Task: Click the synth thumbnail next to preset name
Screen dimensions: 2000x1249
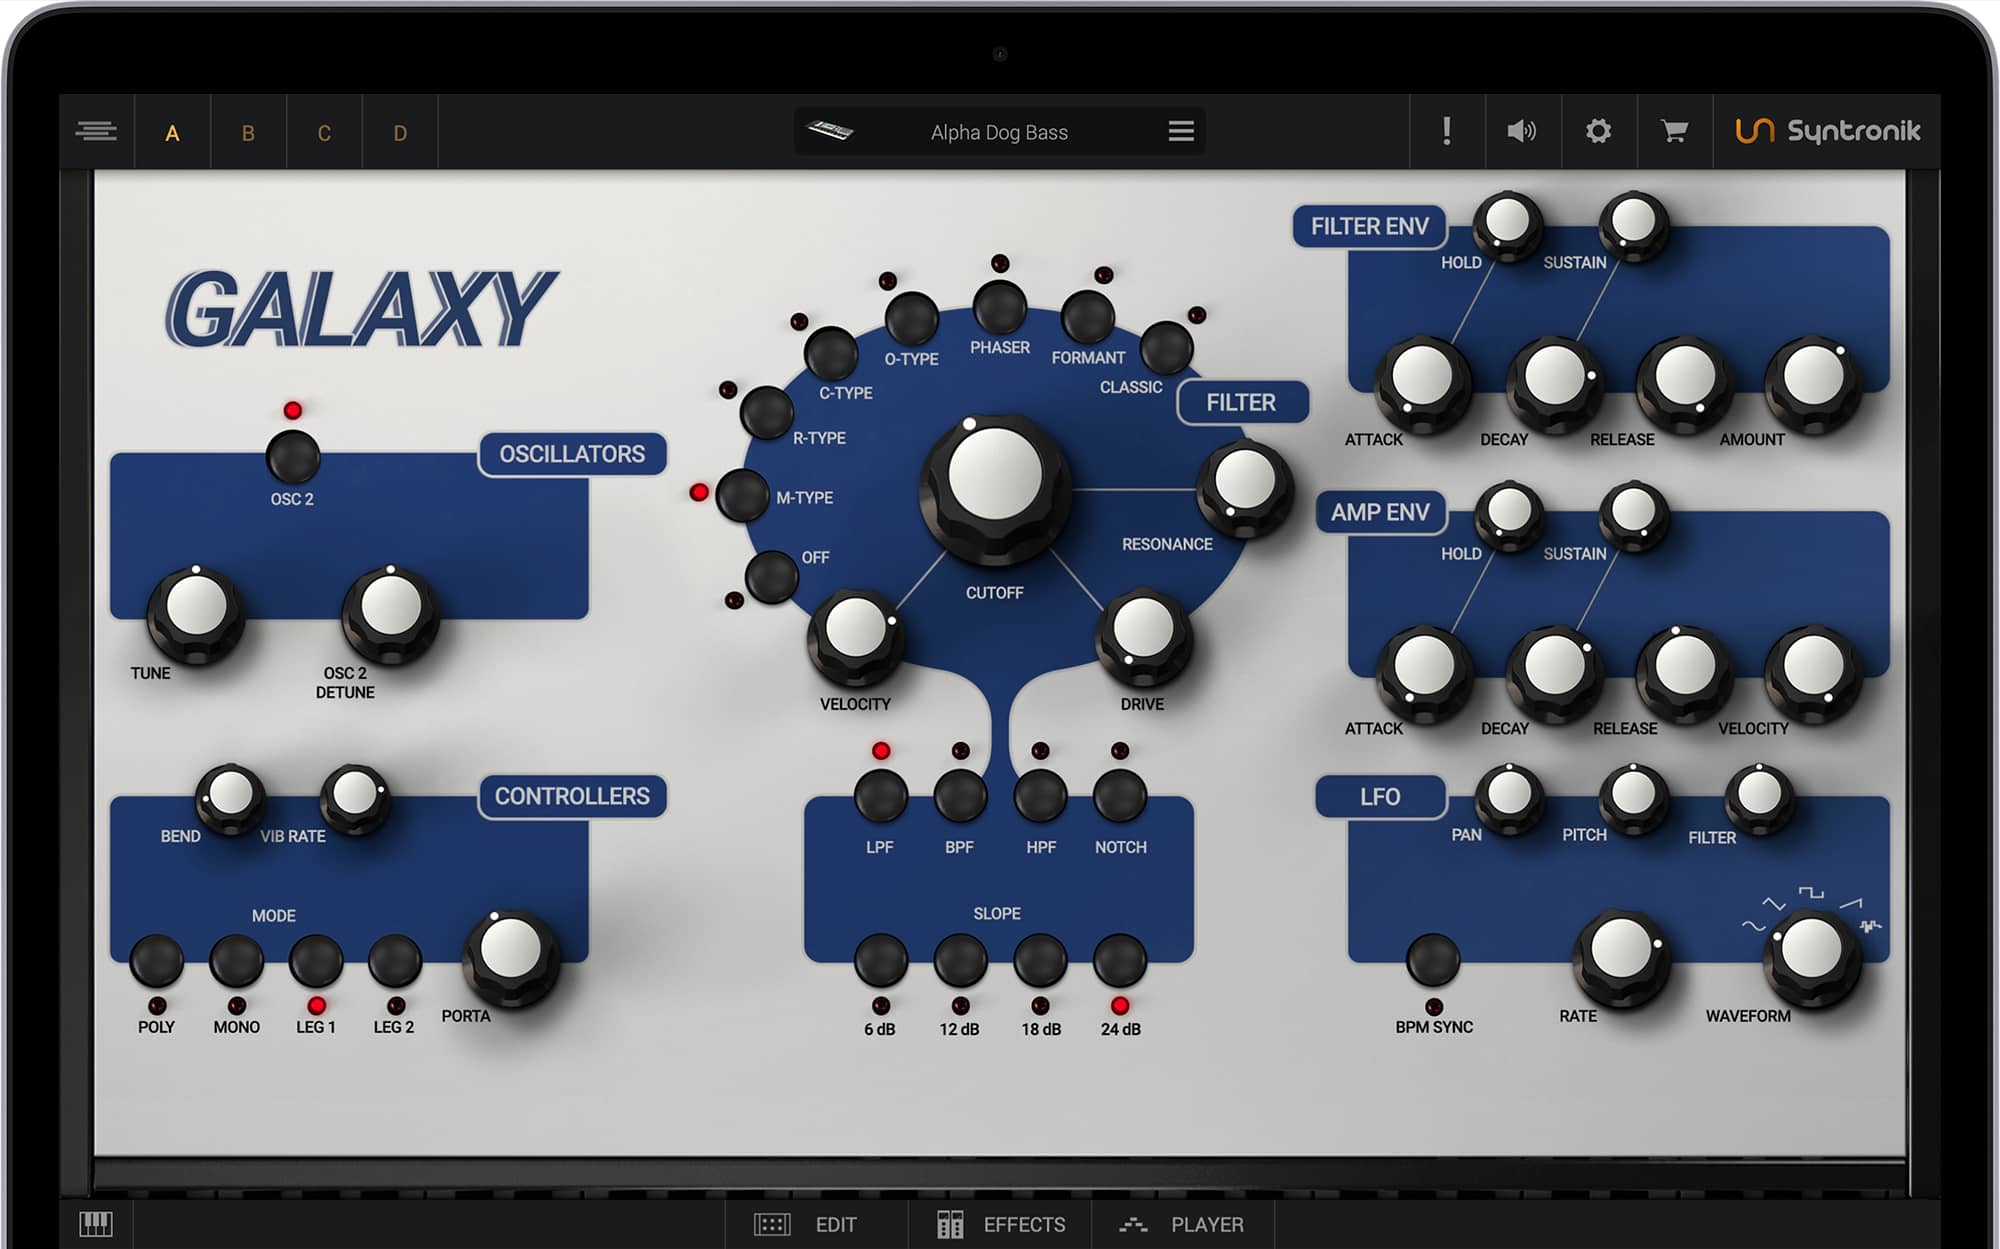Action: click(829, 131)
